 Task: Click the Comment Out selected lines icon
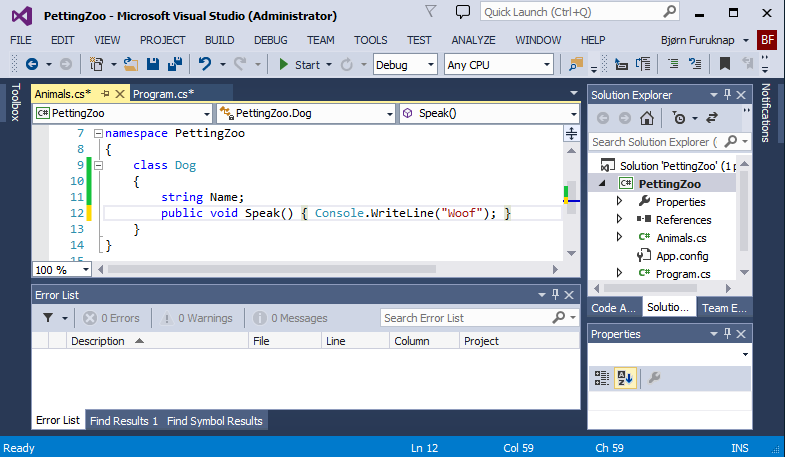[x=673, y=64]
